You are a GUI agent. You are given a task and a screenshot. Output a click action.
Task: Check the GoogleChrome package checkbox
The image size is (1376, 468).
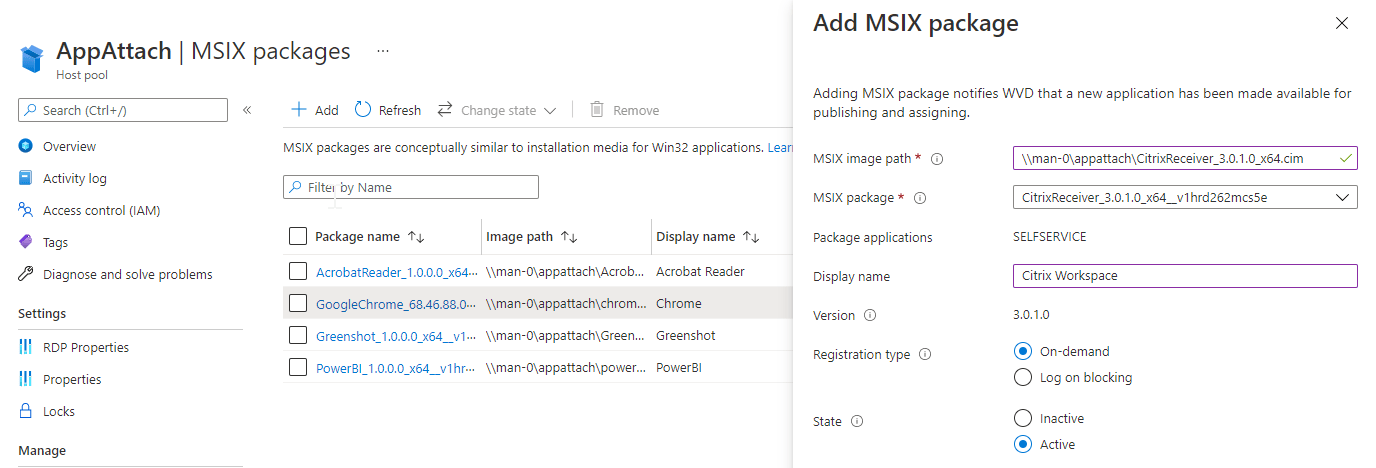coord(298,303)
